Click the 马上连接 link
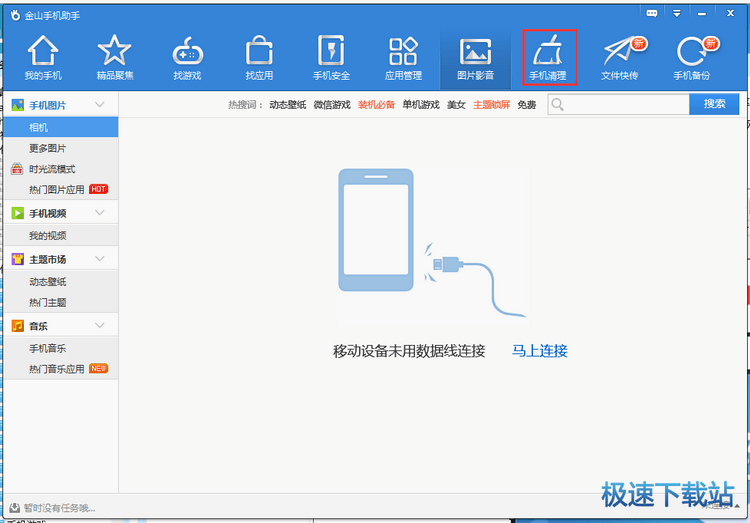This screenshot has width=750, height=523. [540, 351]
